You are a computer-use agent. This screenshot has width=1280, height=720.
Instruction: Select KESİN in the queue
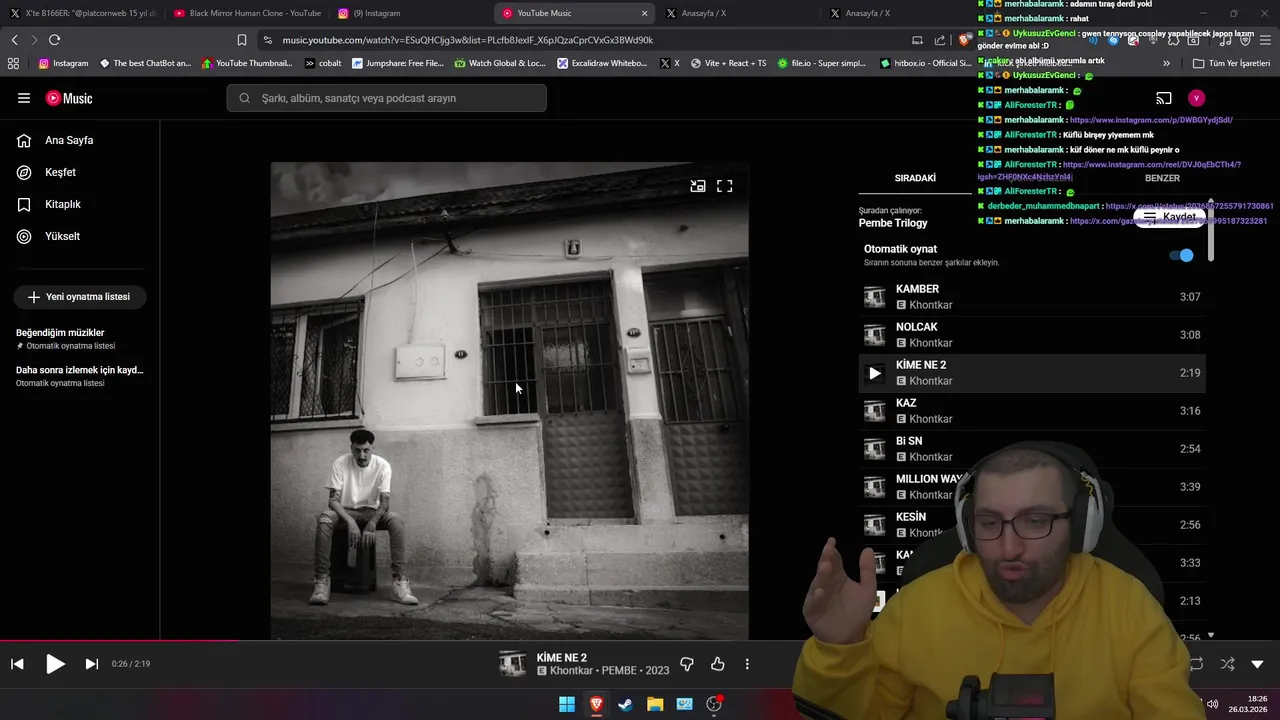click(1032, 525)
